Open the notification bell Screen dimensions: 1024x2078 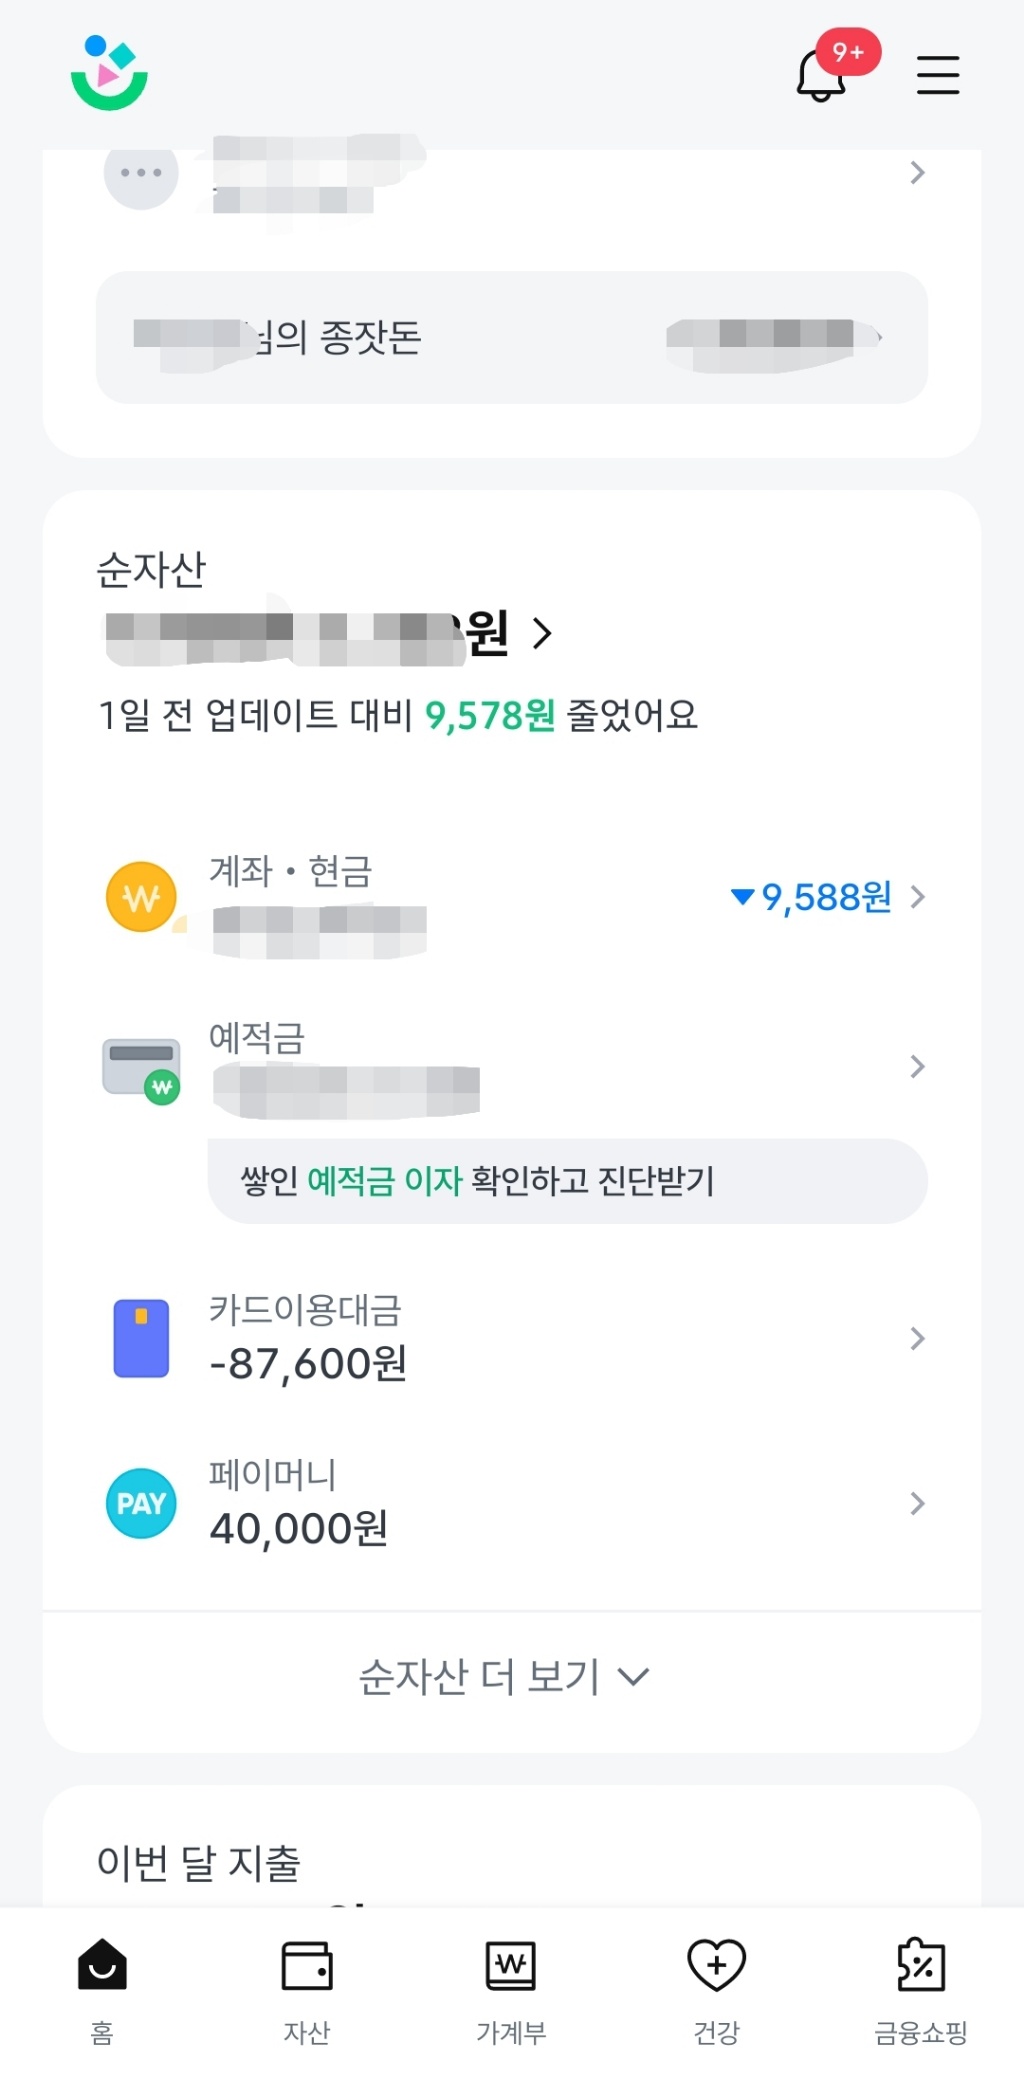(822, 76)
